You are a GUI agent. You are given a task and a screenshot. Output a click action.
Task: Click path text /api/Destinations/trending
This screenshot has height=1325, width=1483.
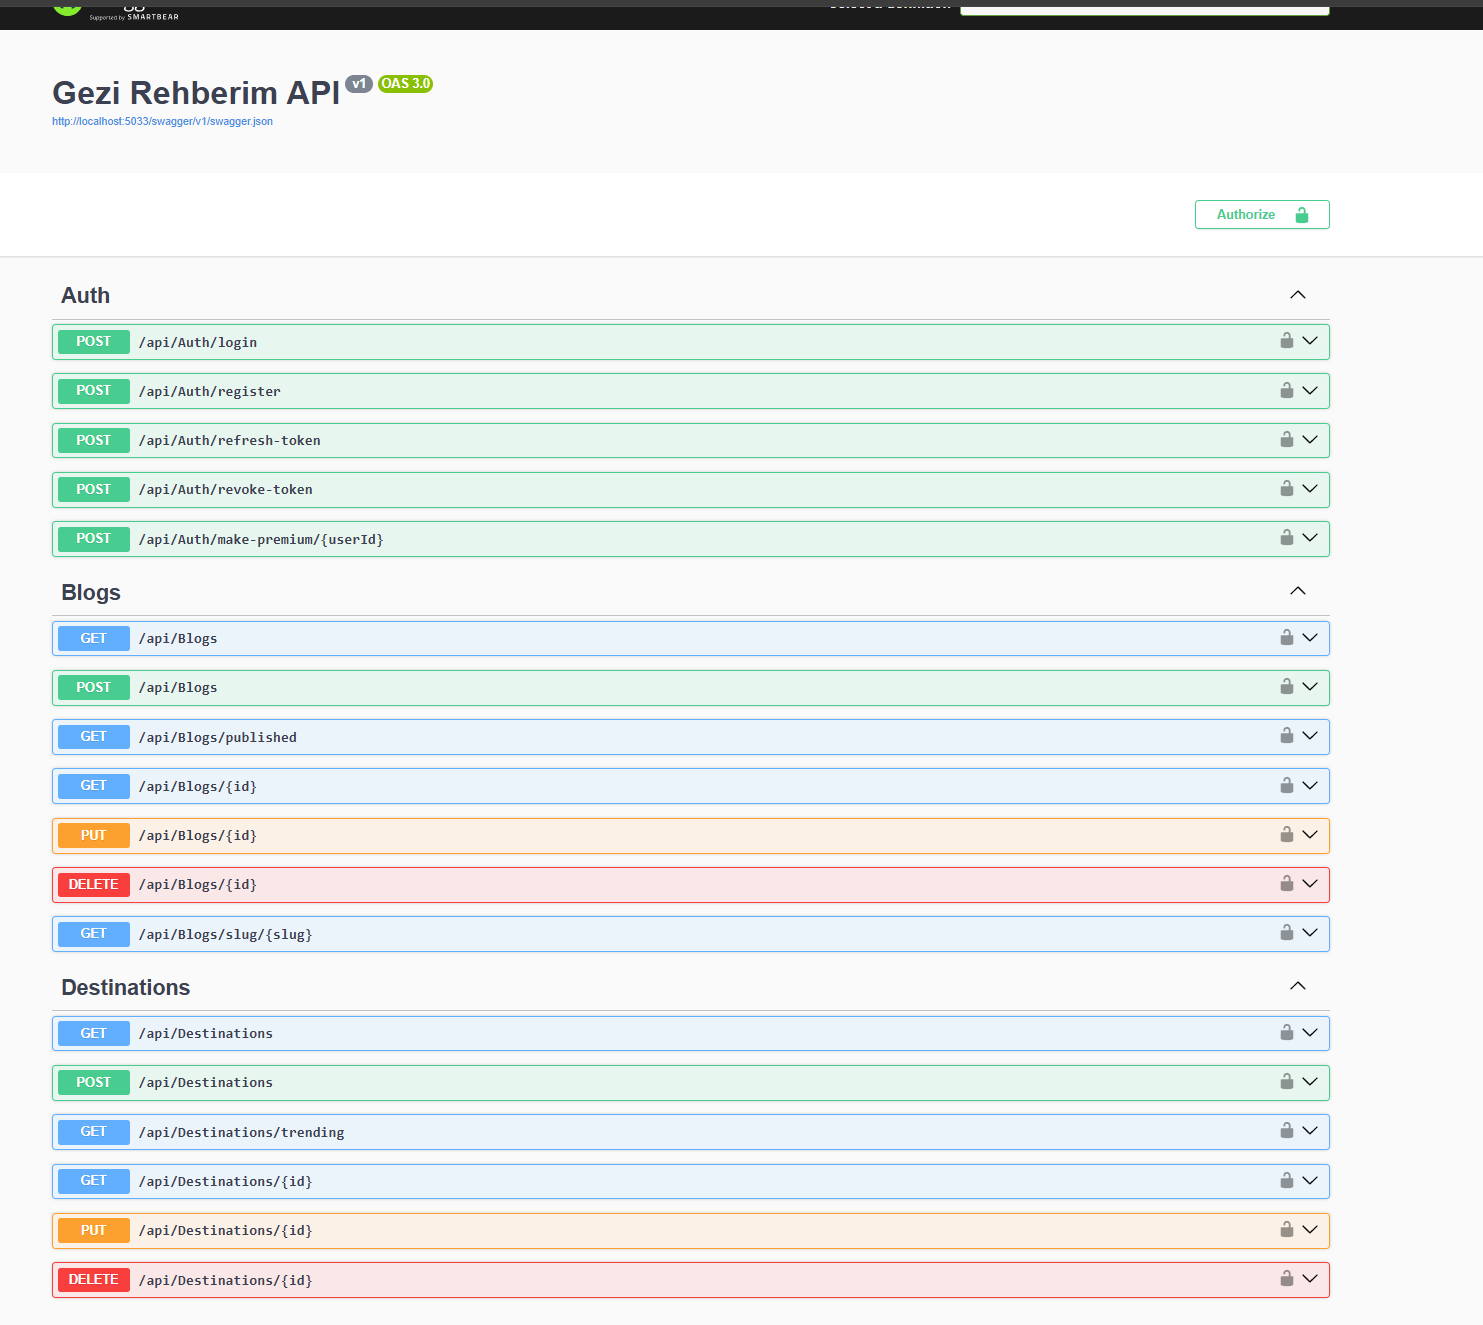[x=242, y=1132]
